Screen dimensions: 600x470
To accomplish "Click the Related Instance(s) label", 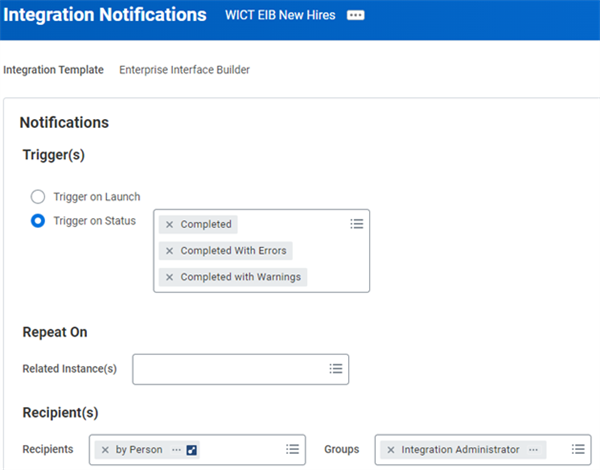I will click(x=70, y=369).
